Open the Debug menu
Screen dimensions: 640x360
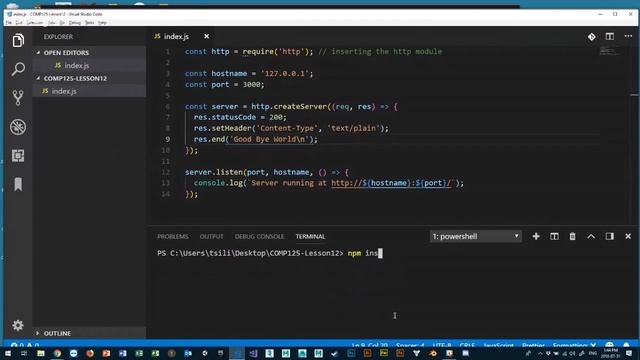pyautogui.click(x=75, y=23)
